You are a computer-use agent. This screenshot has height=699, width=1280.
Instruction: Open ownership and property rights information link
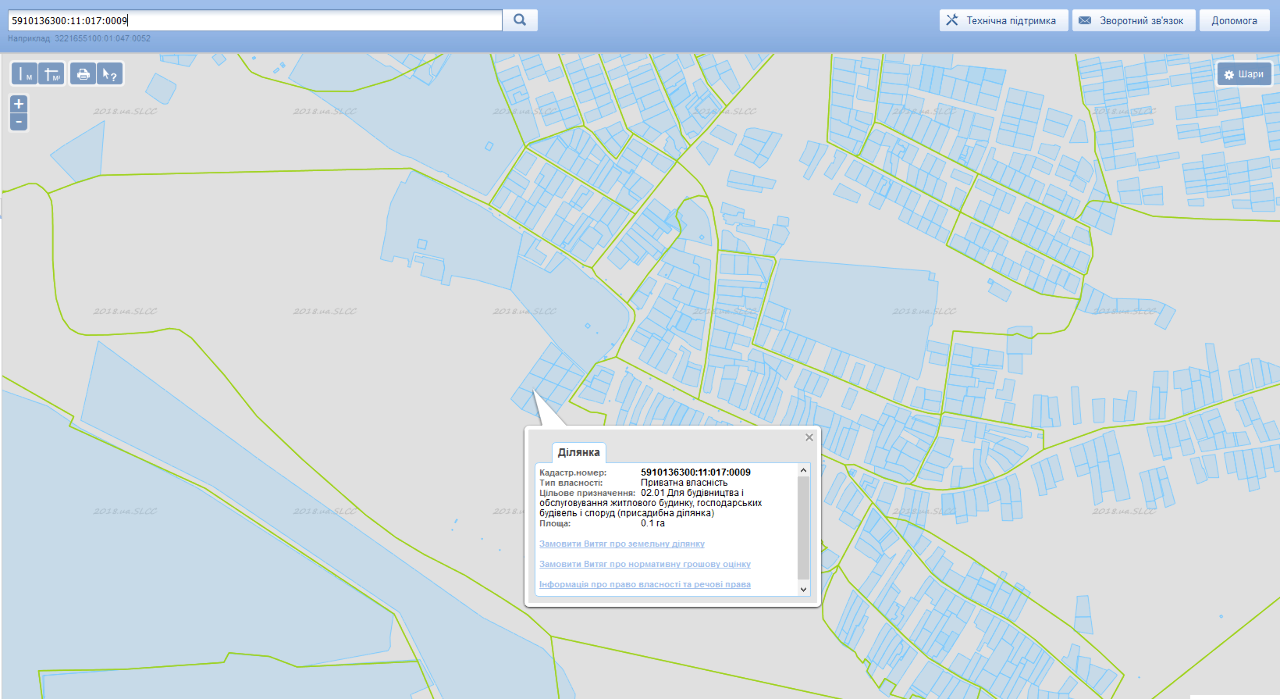[x=645, y=584]
